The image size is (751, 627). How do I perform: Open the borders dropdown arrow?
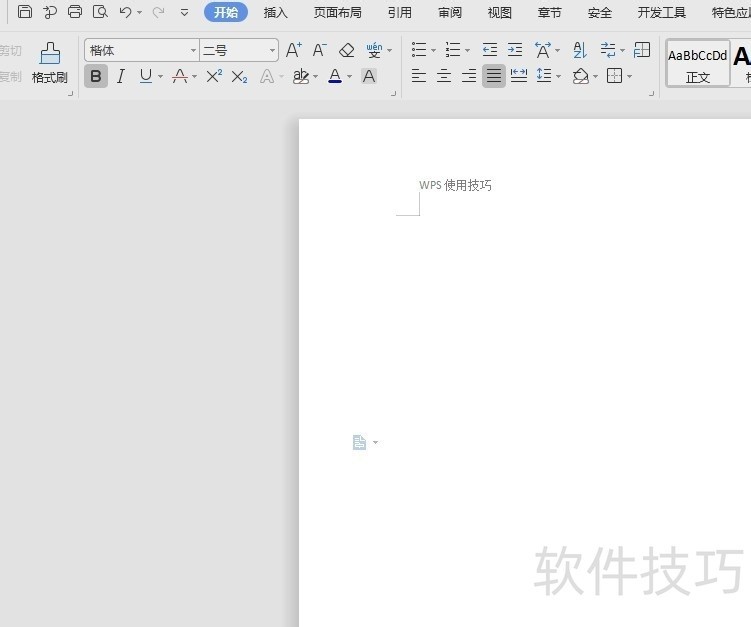coord(629,77)
